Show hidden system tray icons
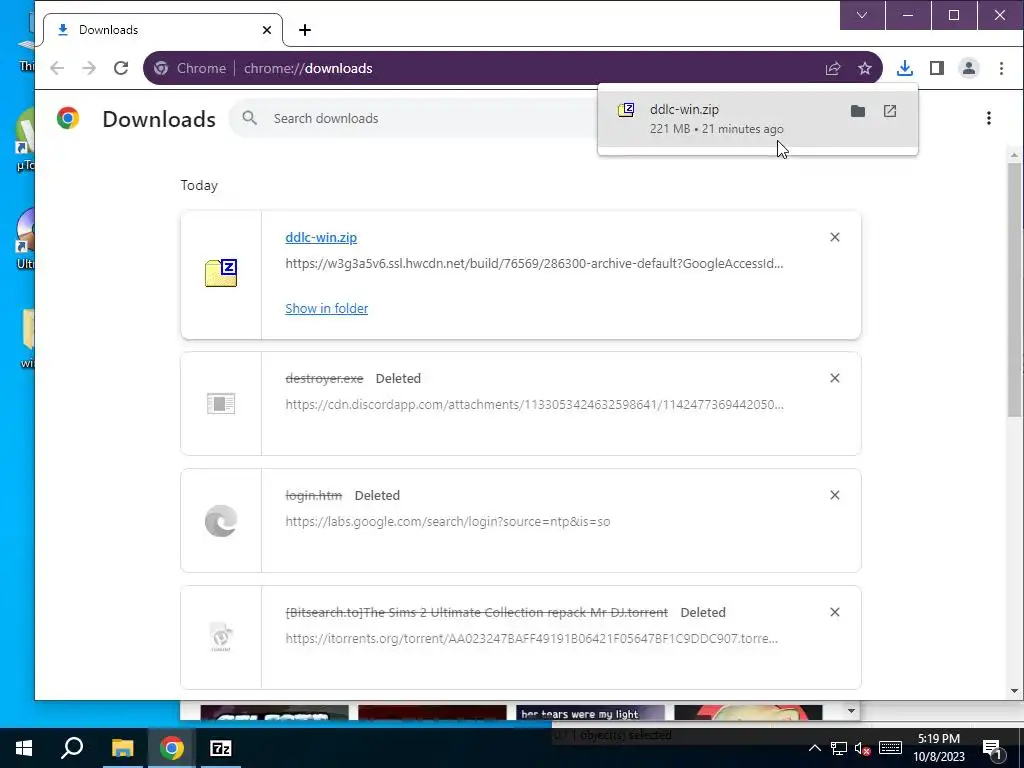The image size is (1024, 768). [x=814, y=748]
